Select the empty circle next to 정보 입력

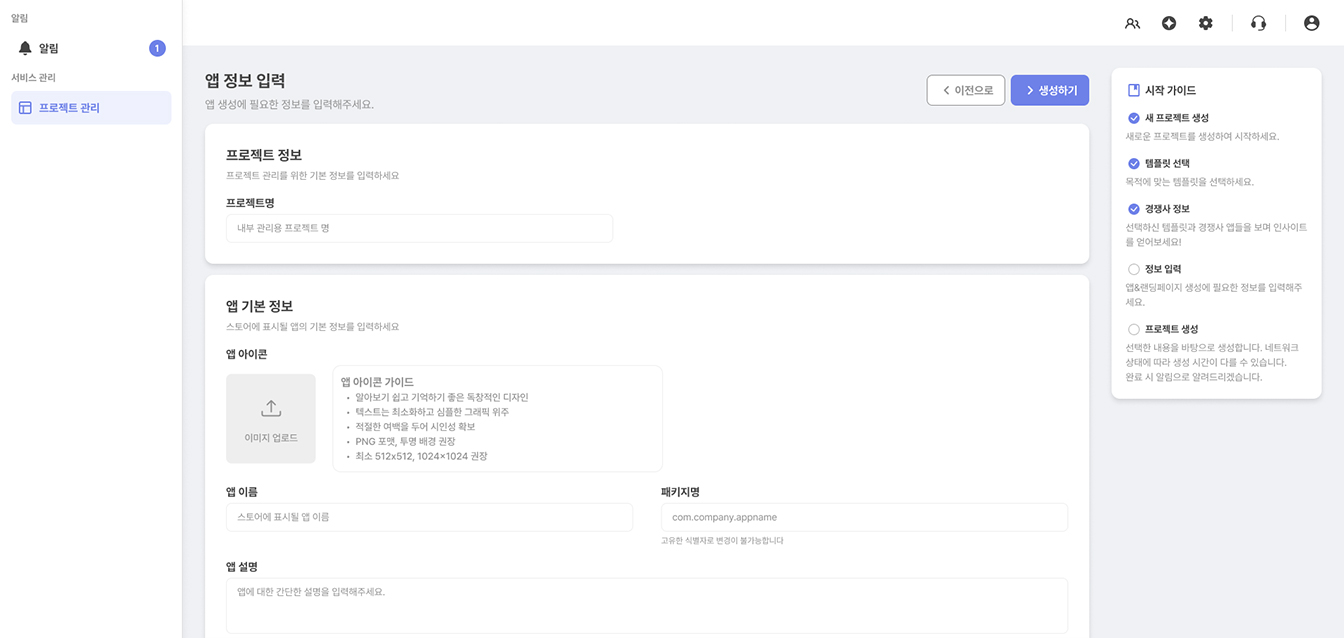tap(1134, 267)
